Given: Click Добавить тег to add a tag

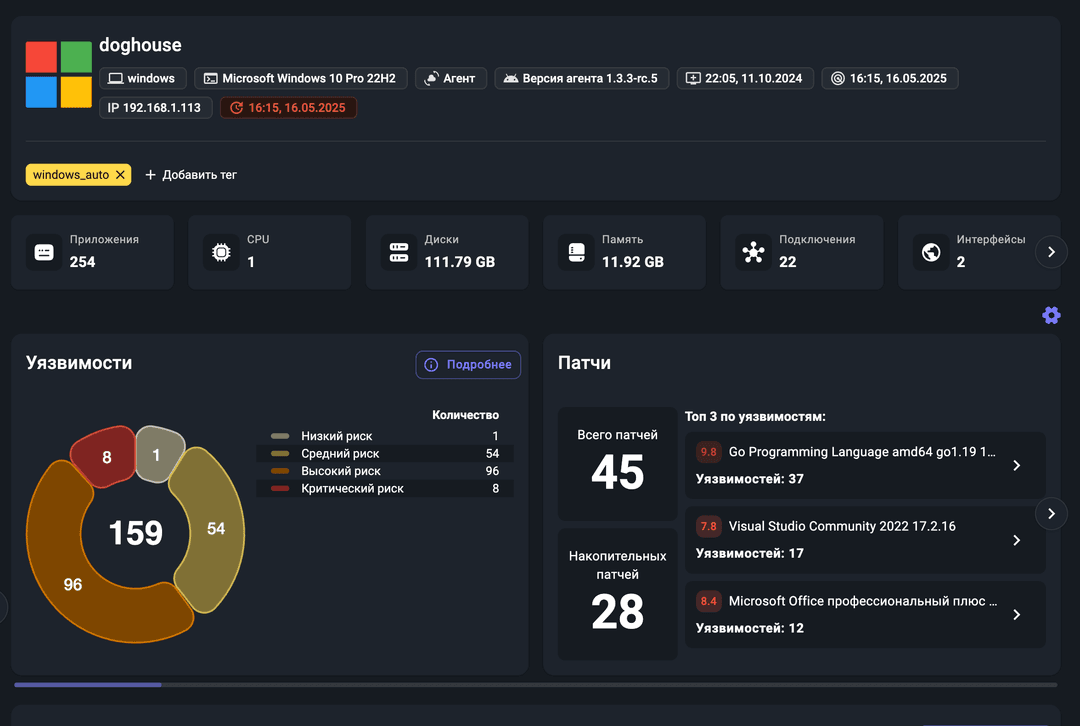Looking at the screenshot, I should click(x=191, y=175).
